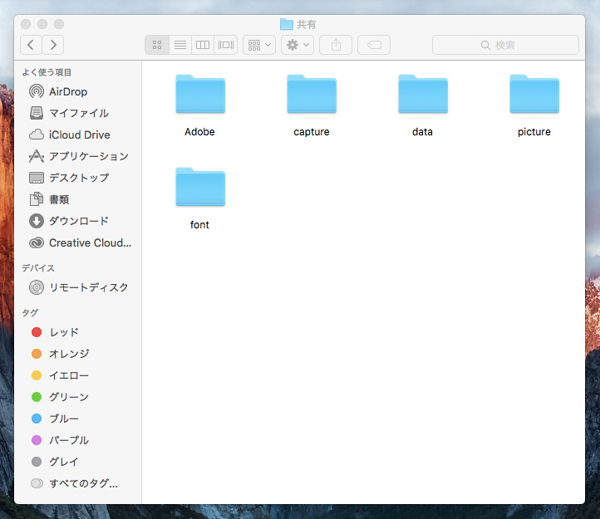The image size is (600, 519).
Task: Switch to icon view
Action: tap(157, 45)
